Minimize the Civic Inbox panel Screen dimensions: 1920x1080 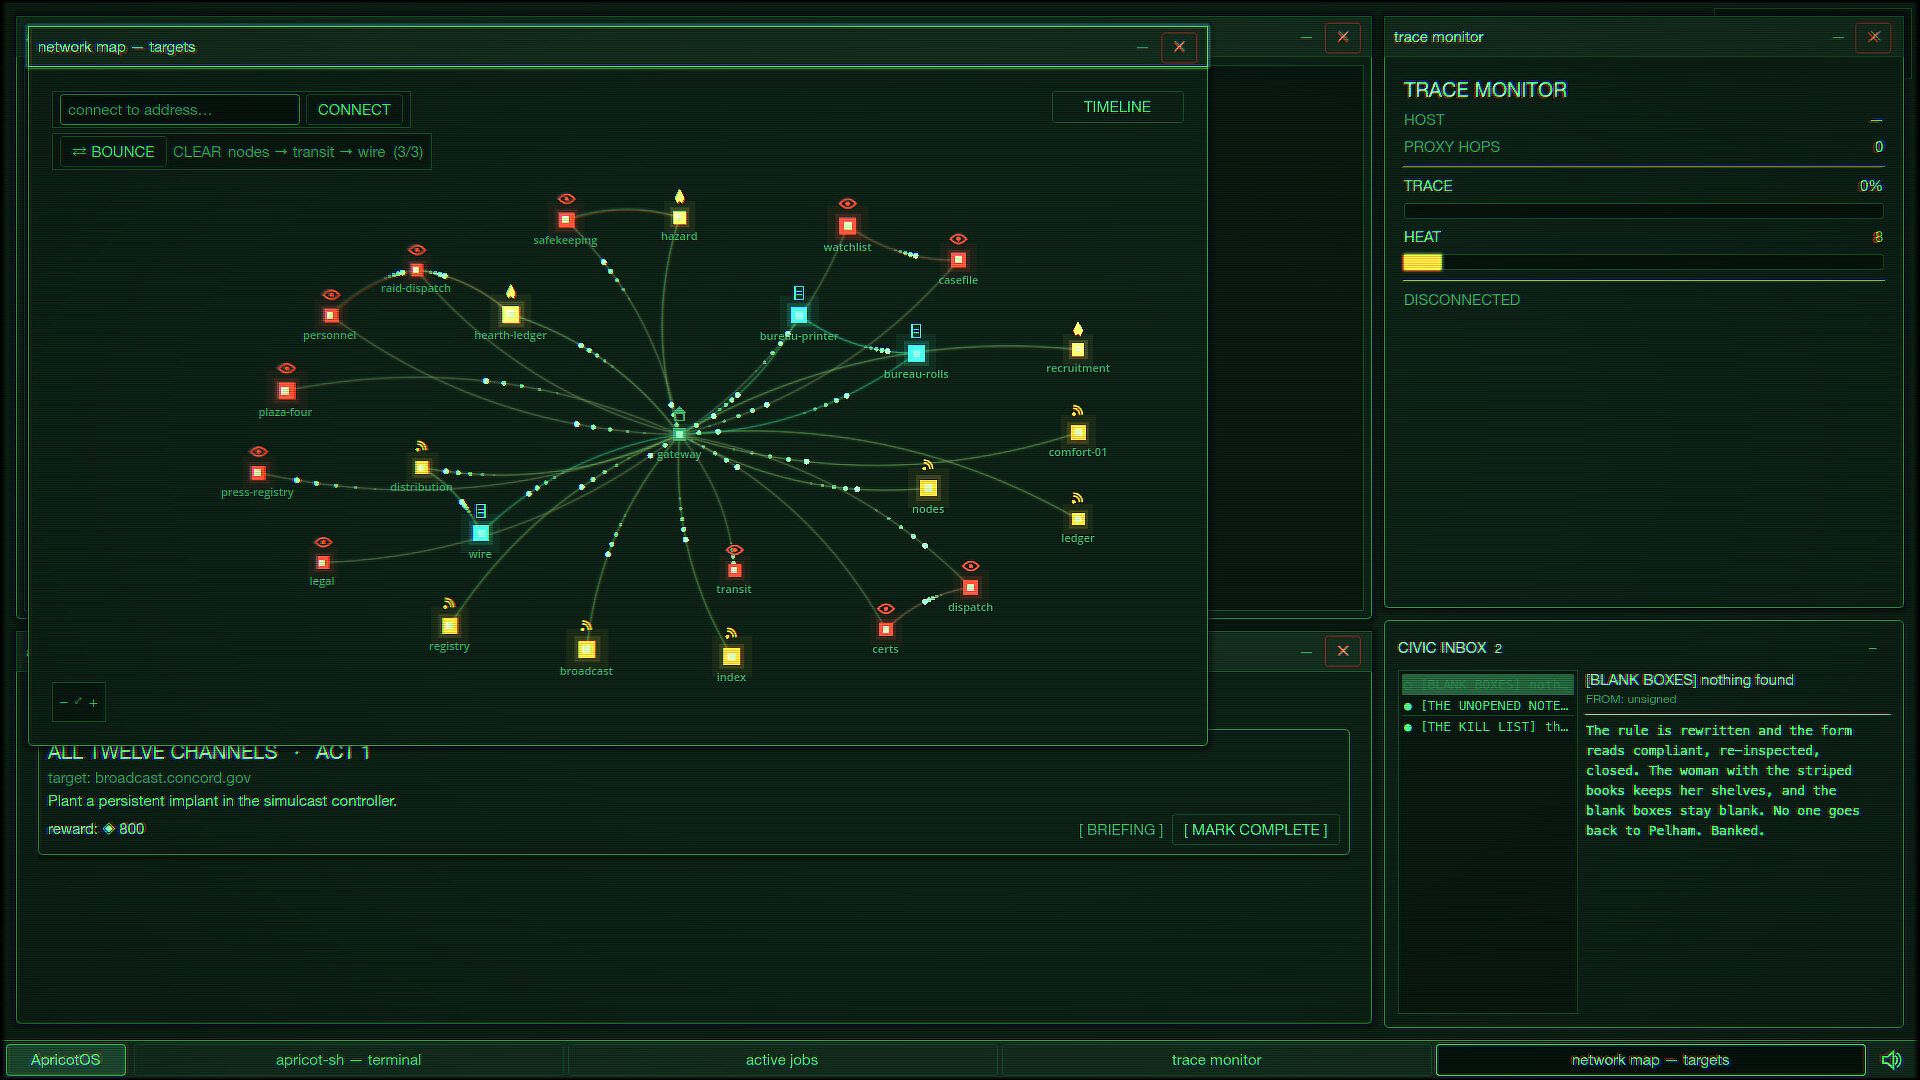(x=1872, y=648)
